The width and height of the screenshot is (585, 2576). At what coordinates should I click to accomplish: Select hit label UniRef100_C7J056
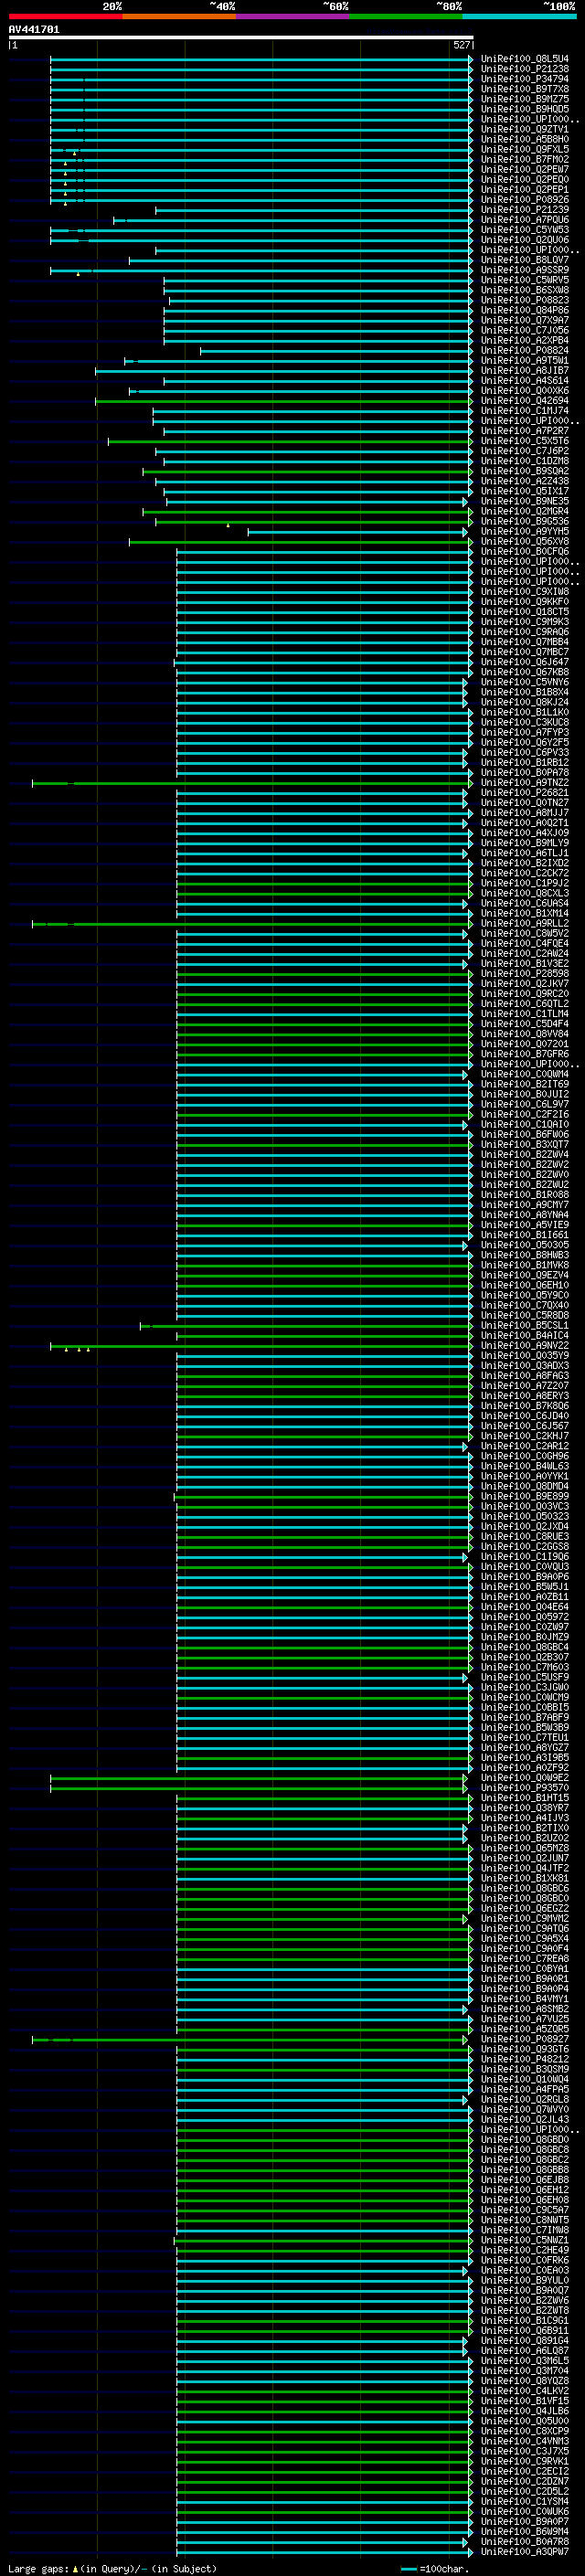coord(525,330)
